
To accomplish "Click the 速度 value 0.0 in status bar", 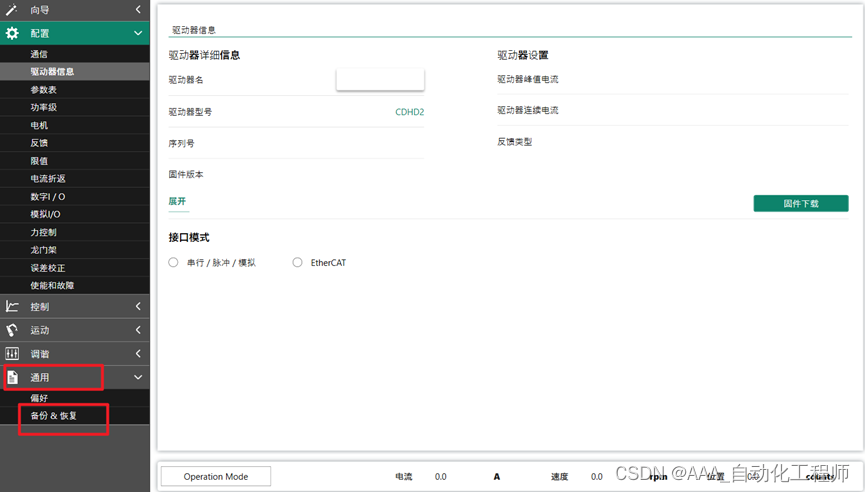I will point(596,477).
